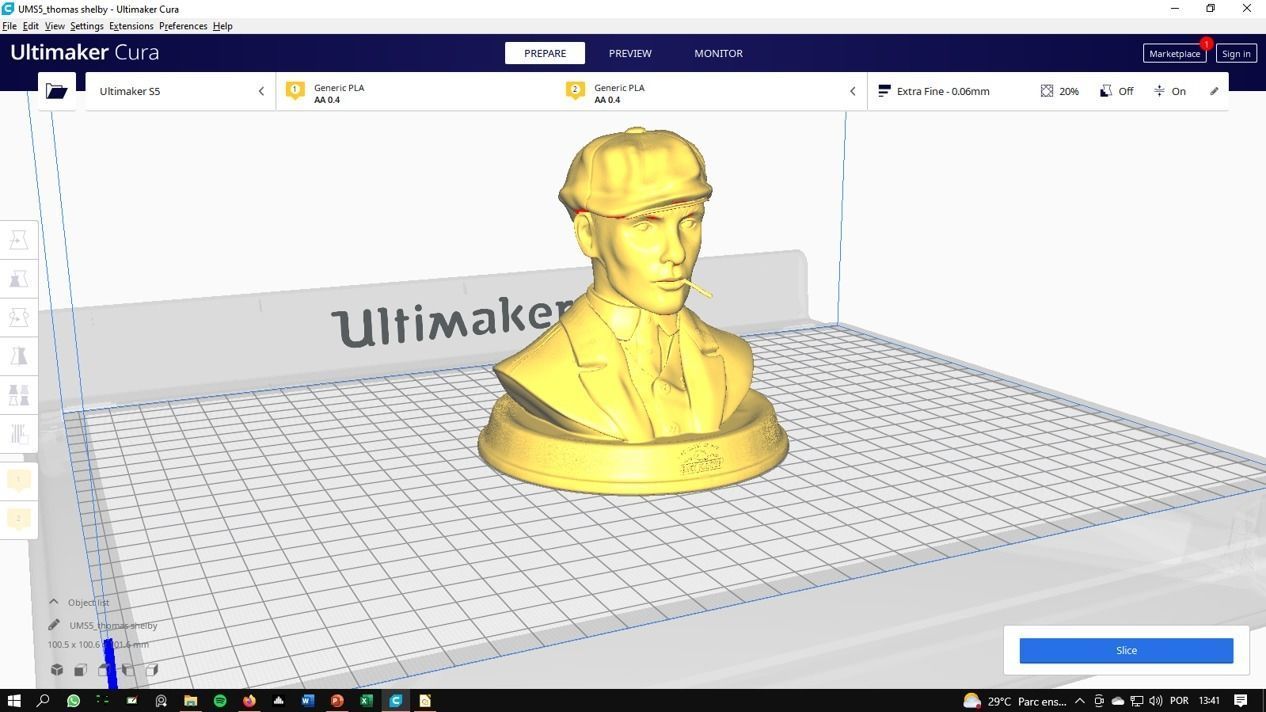
Task: Open Windows search from taskbar
Action: tap(43, 701)
